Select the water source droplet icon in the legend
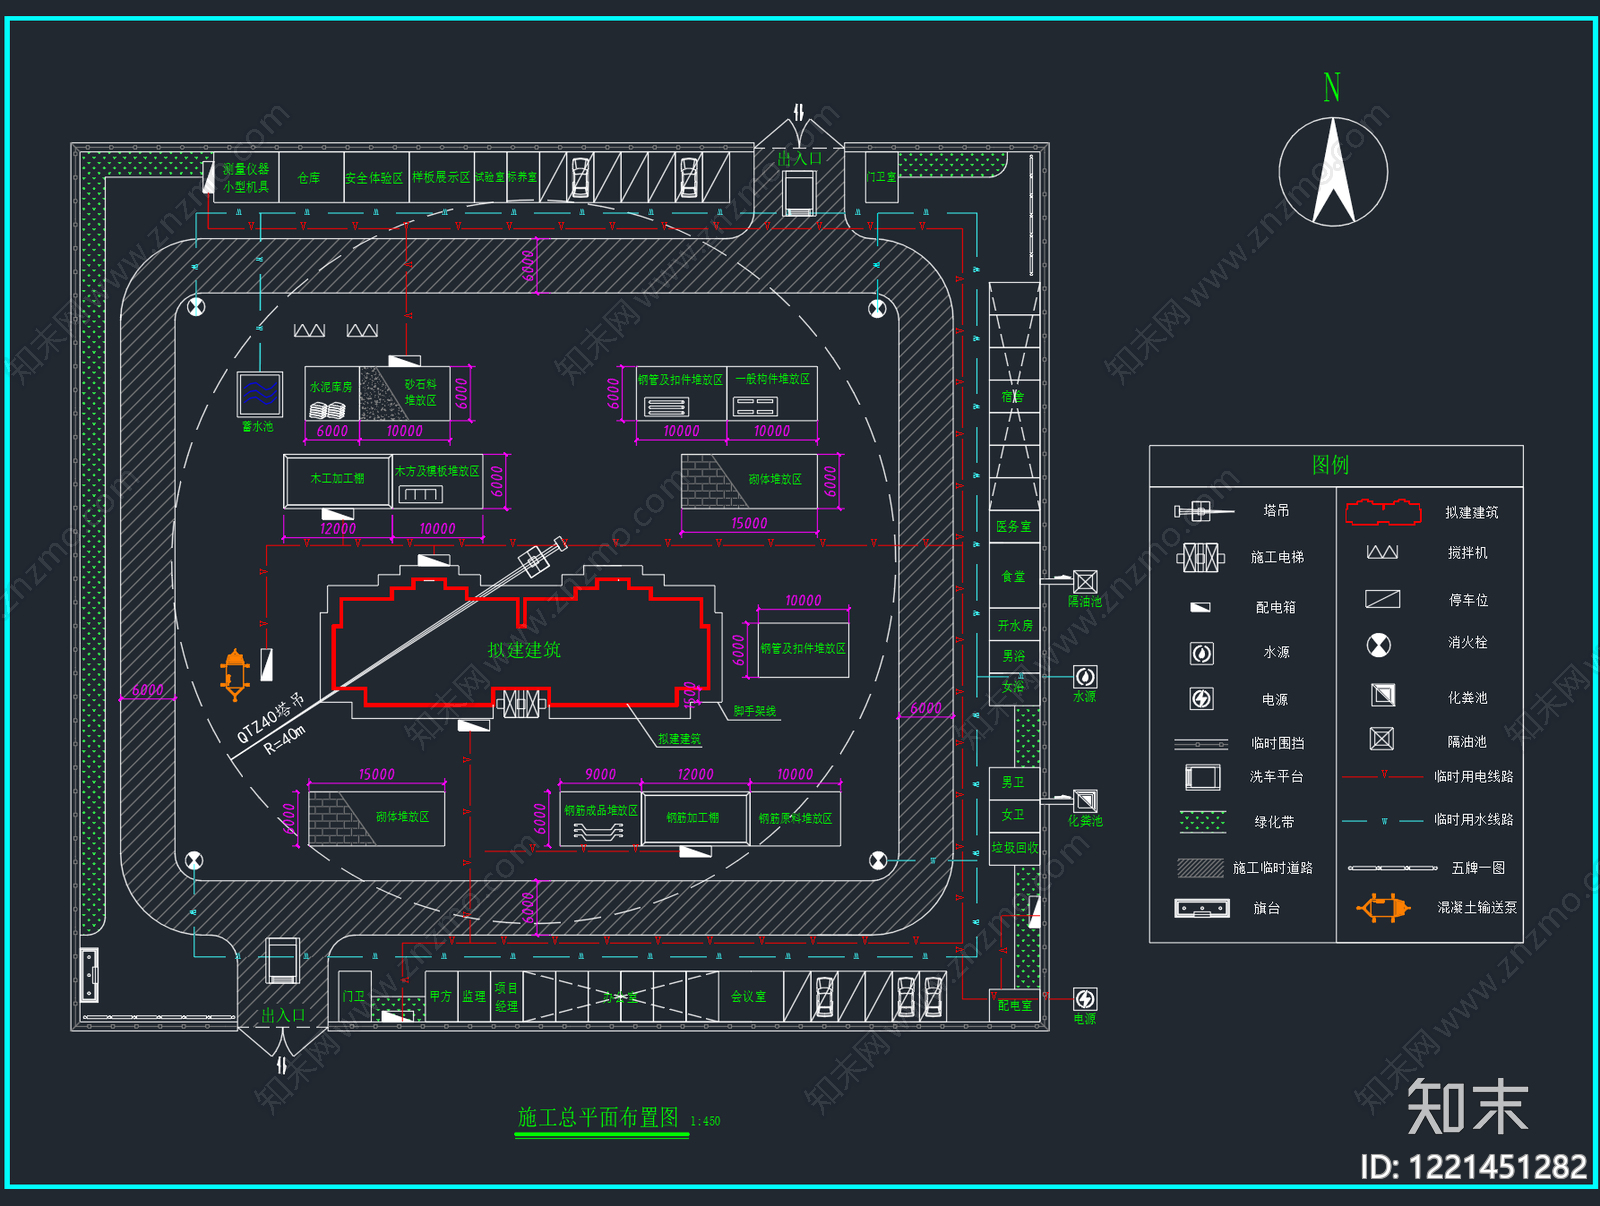Screen dimensions: 1600x1206 [1202, 653]
